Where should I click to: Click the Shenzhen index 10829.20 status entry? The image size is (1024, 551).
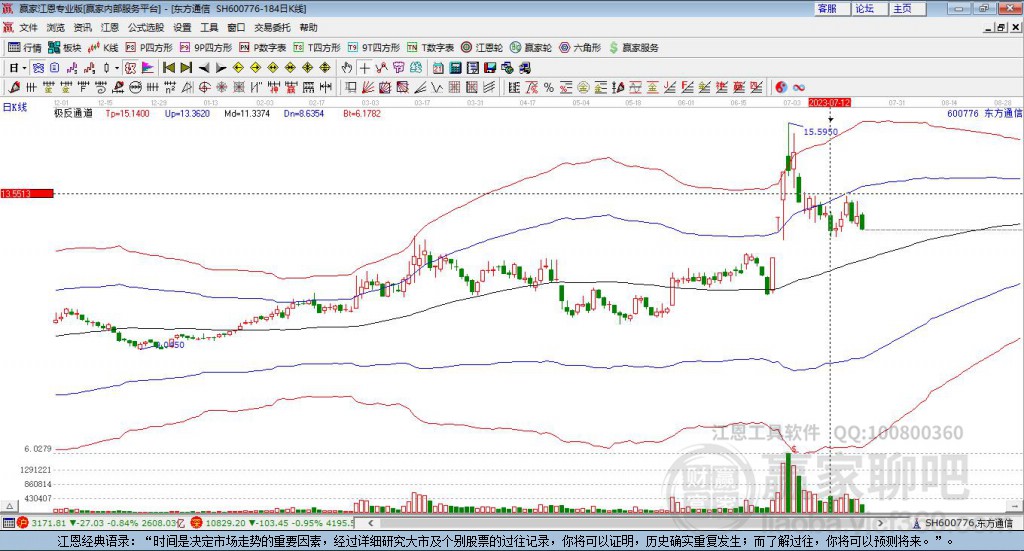[x=273, y=523]
